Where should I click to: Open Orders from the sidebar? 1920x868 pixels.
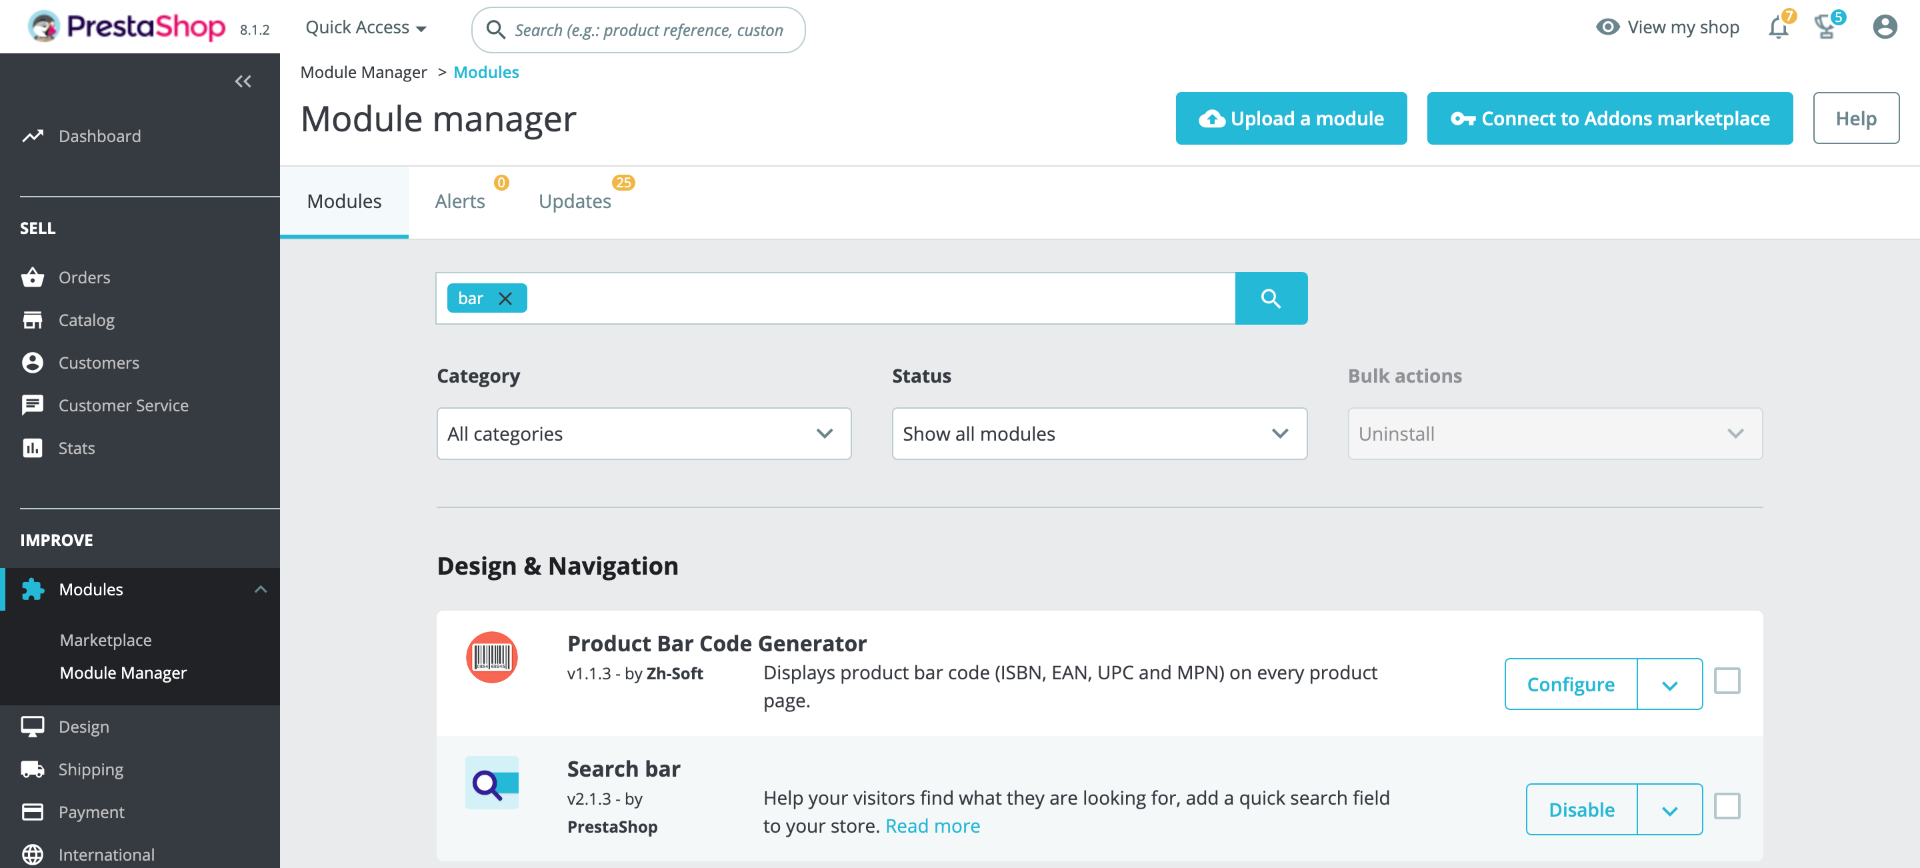[x=84, y=277]
